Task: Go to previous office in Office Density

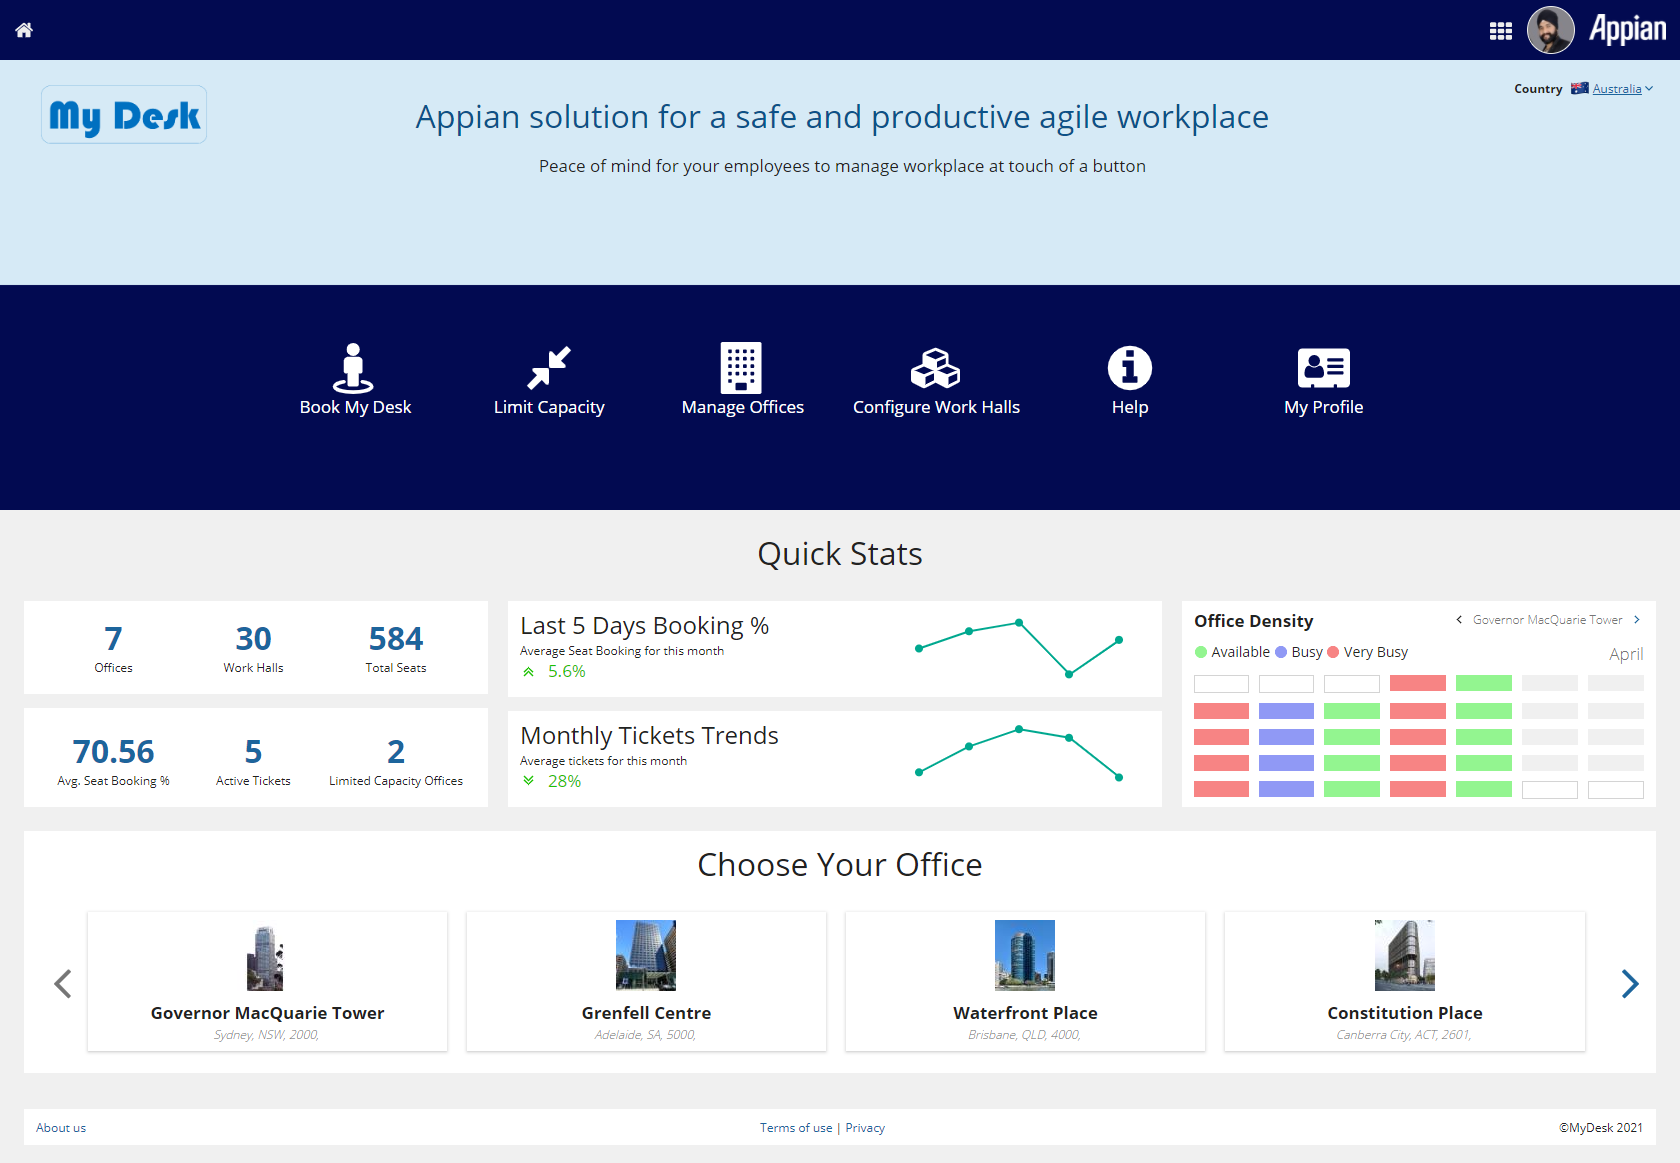Action: coord(1459,620)
